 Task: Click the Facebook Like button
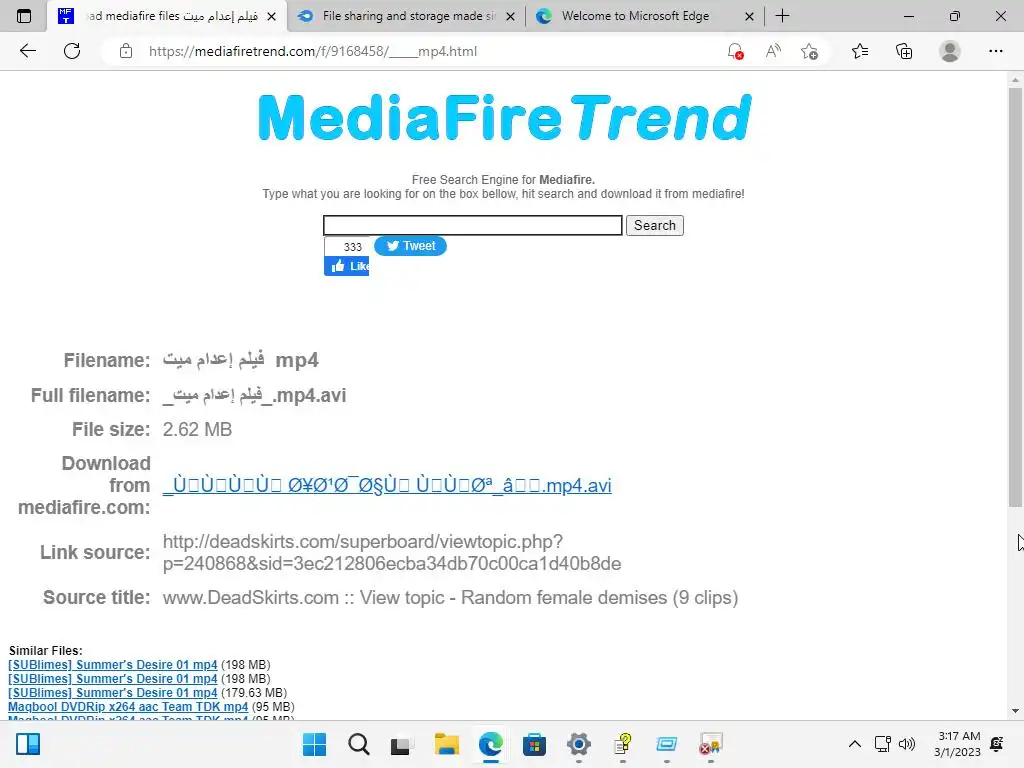coord(347,266)
